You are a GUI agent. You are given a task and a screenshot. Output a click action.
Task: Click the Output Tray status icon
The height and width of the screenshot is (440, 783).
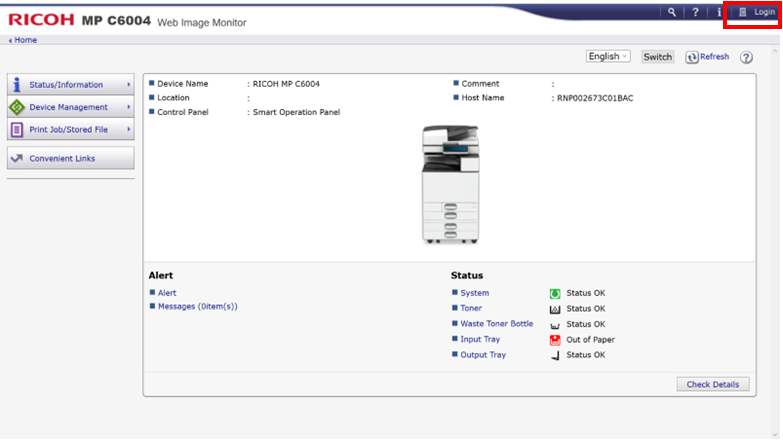point(555,356)
